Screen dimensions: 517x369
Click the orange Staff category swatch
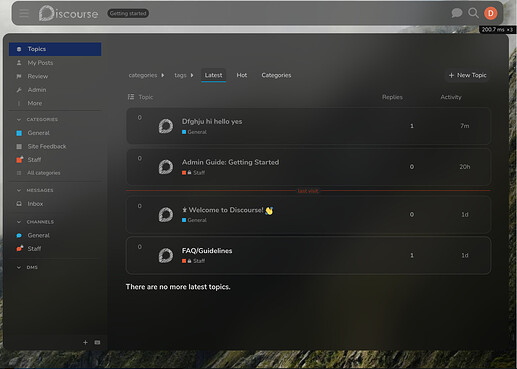click(x=20, y=160)
